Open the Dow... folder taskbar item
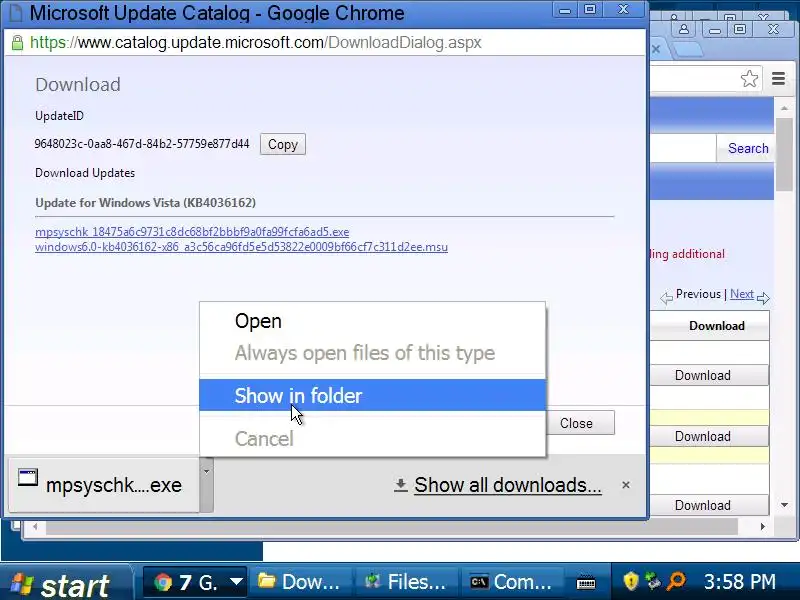 pos(301,582)
